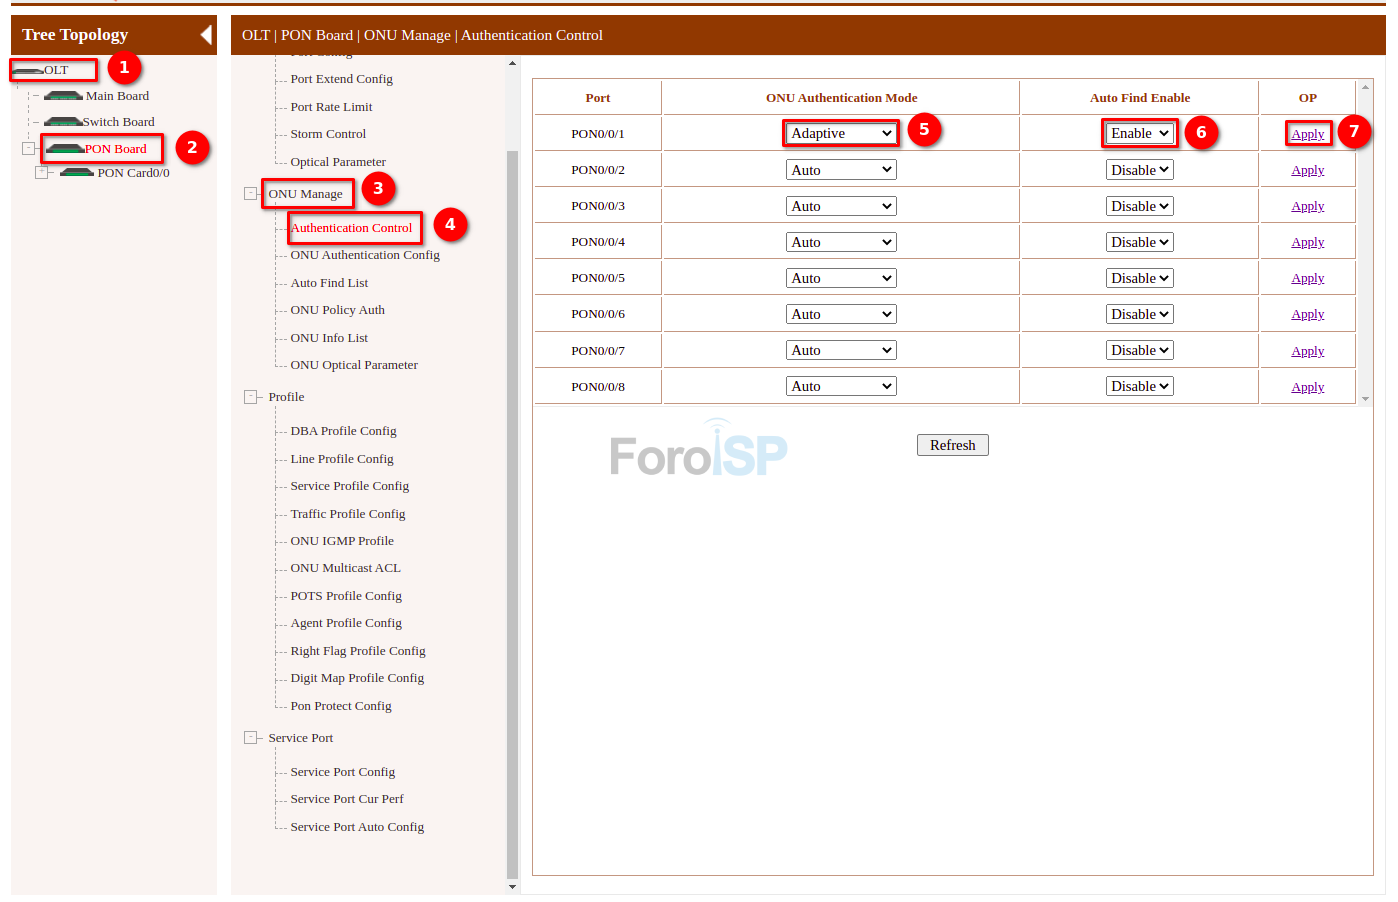Collapse the Profile menu group
Image resolution: width=1398 pixels, height=902 pixels.
(x=251, y=397)
